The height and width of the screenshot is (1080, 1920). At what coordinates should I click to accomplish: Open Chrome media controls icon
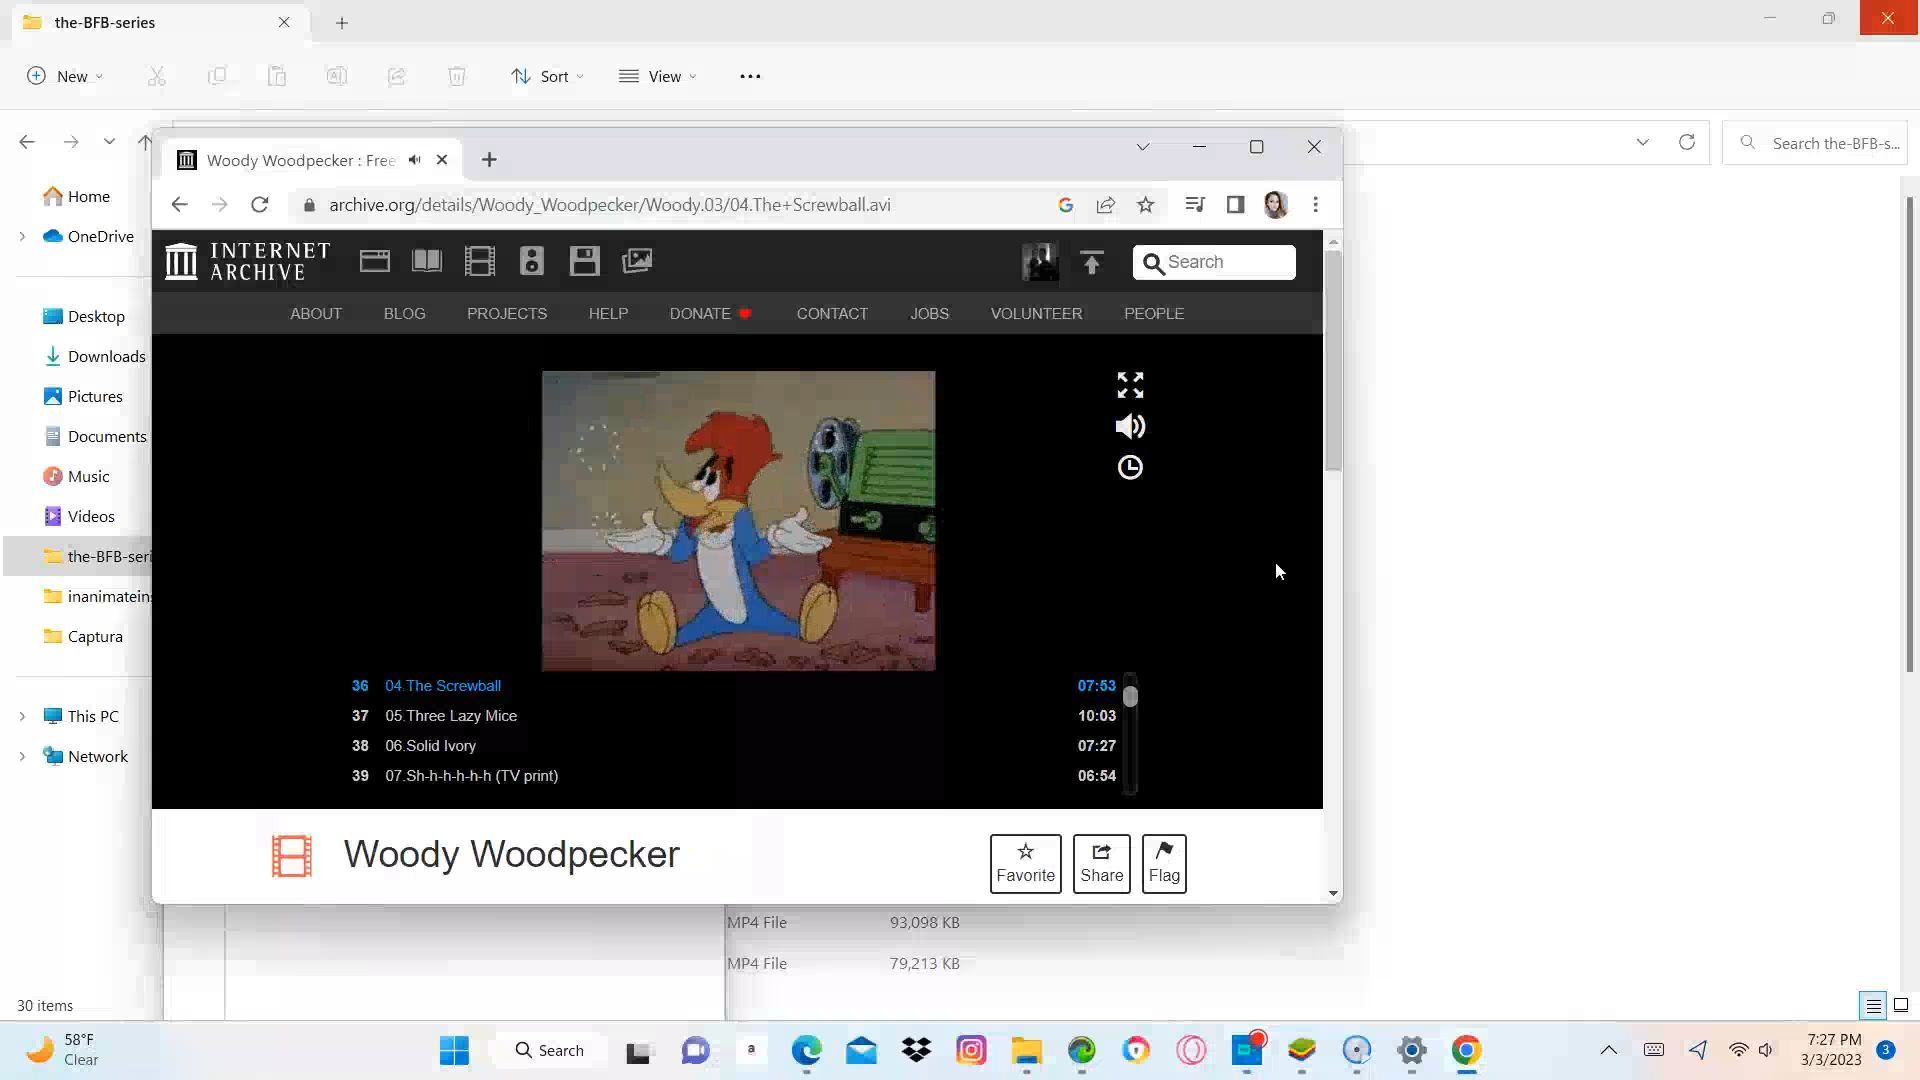pos(1195,205)
